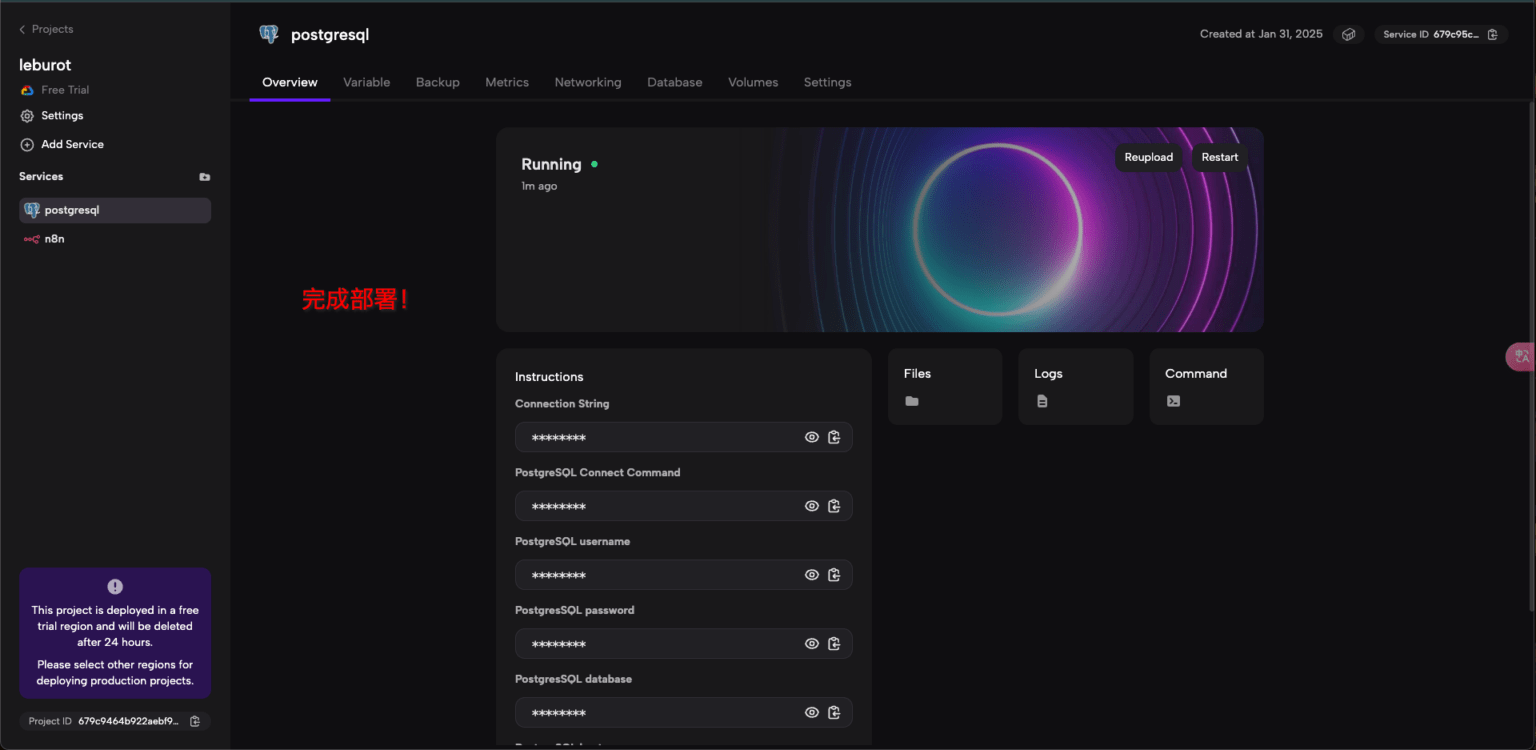Image resolution: width=1536 pixels, height=750 pixels.
Task: Restart the postgresql service
Action: pyautogui.click(x=1220, y=157)
